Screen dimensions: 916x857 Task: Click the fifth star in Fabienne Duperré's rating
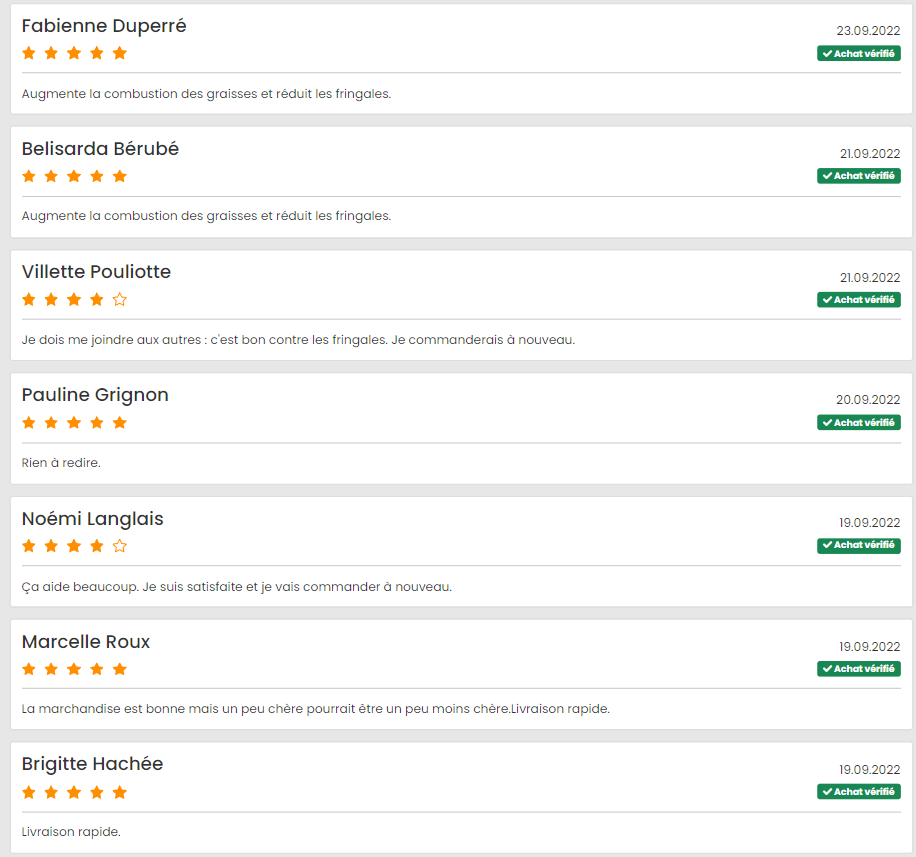[x=120, y=53]
